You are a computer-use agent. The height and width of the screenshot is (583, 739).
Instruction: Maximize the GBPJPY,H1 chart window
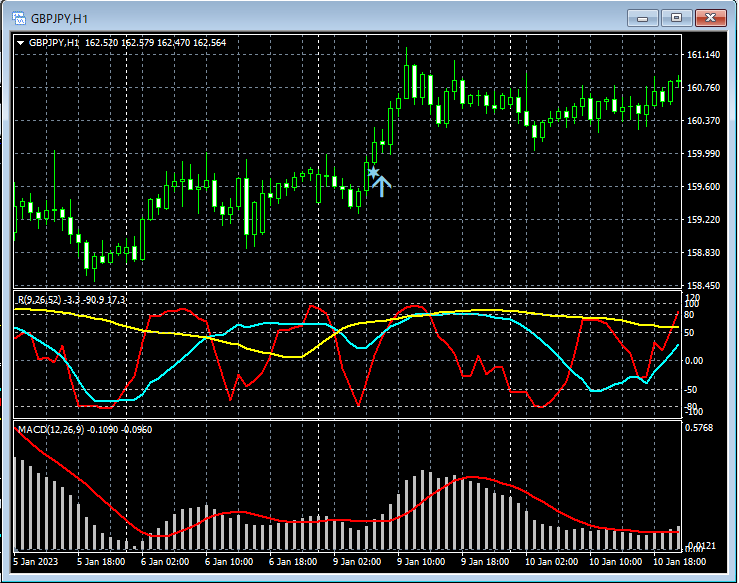point(677,17)
